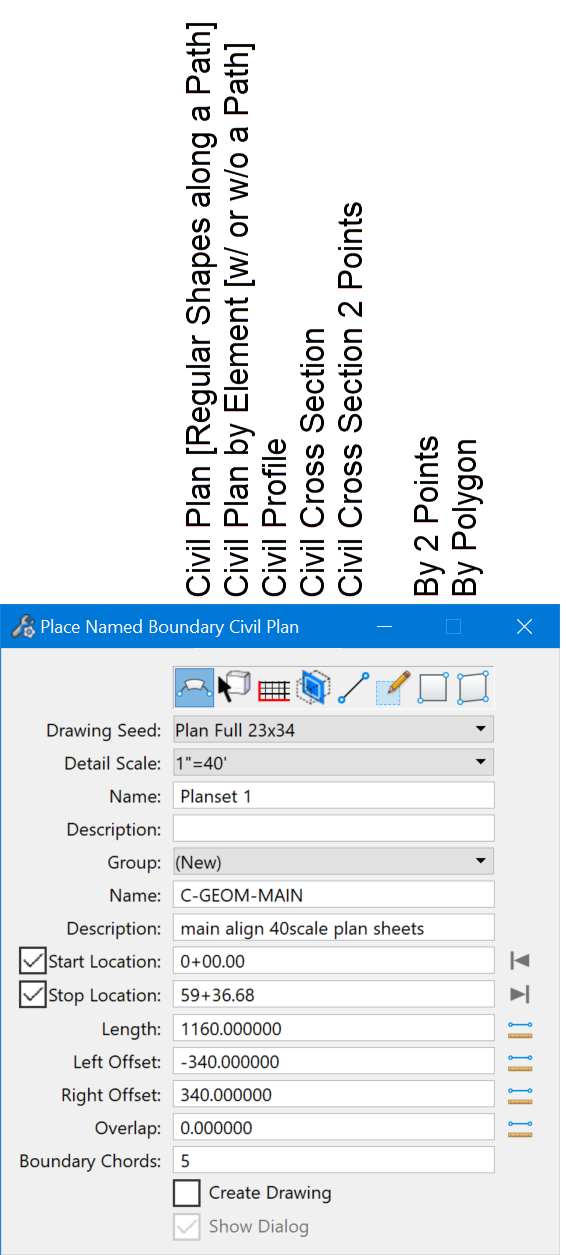
Task: Click the Stop Location lock-to-end icon
Action: click(520, 994)
